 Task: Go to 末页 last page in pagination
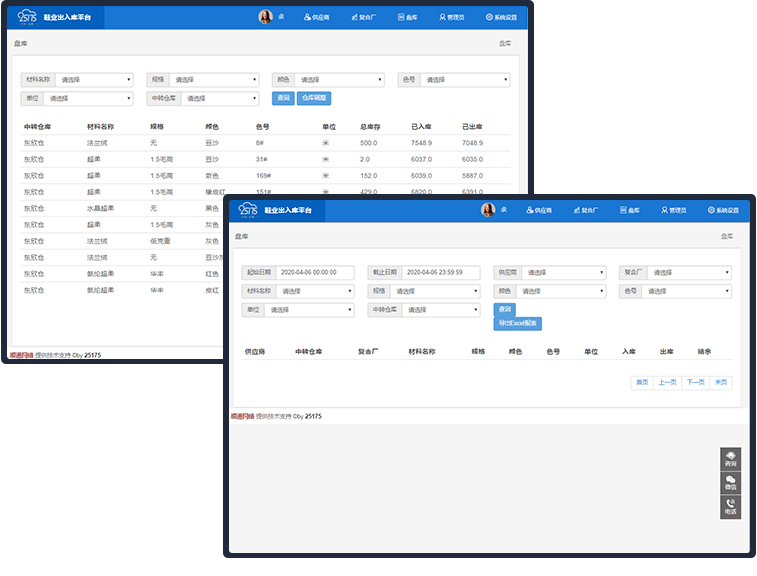721,382
